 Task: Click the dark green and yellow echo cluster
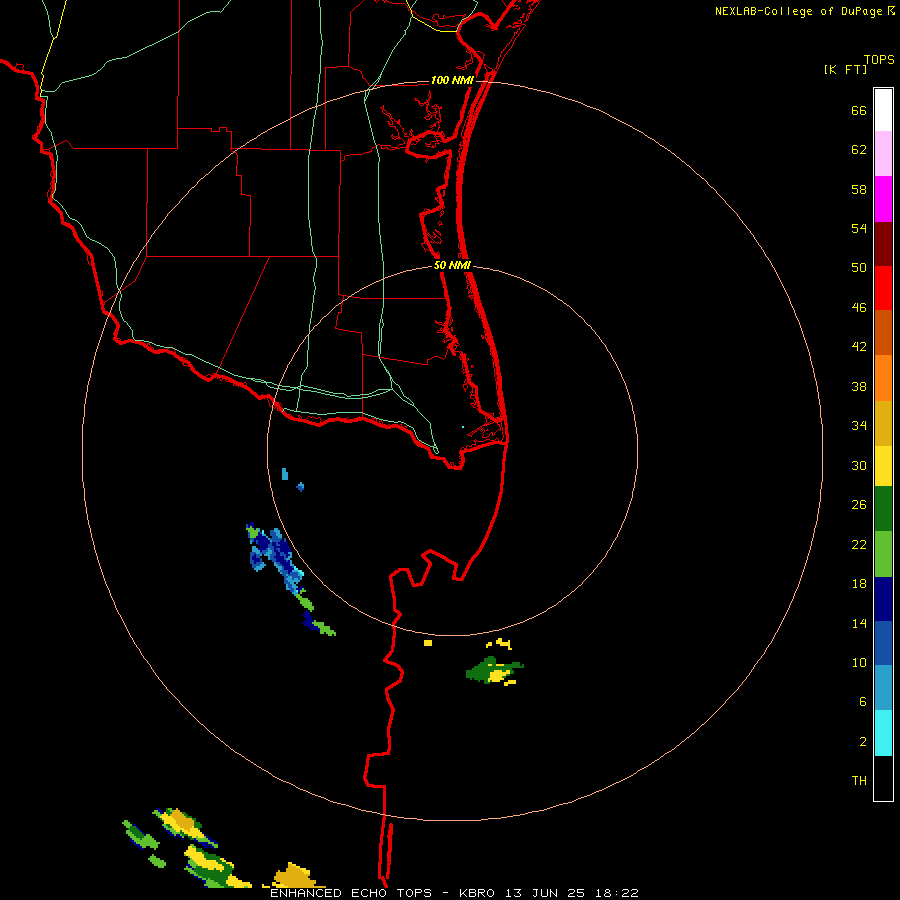[x=494, y=670]
